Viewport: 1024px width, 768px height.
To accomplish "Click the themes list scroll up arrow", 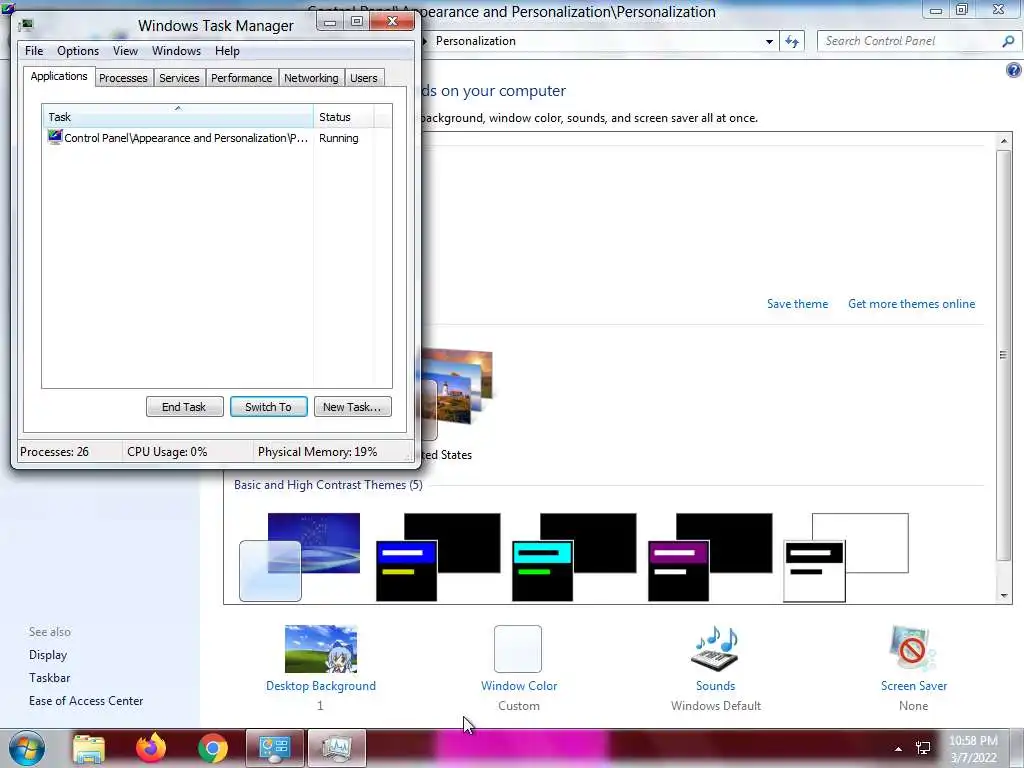I will pyautogui.click(x=1004, y=140).
